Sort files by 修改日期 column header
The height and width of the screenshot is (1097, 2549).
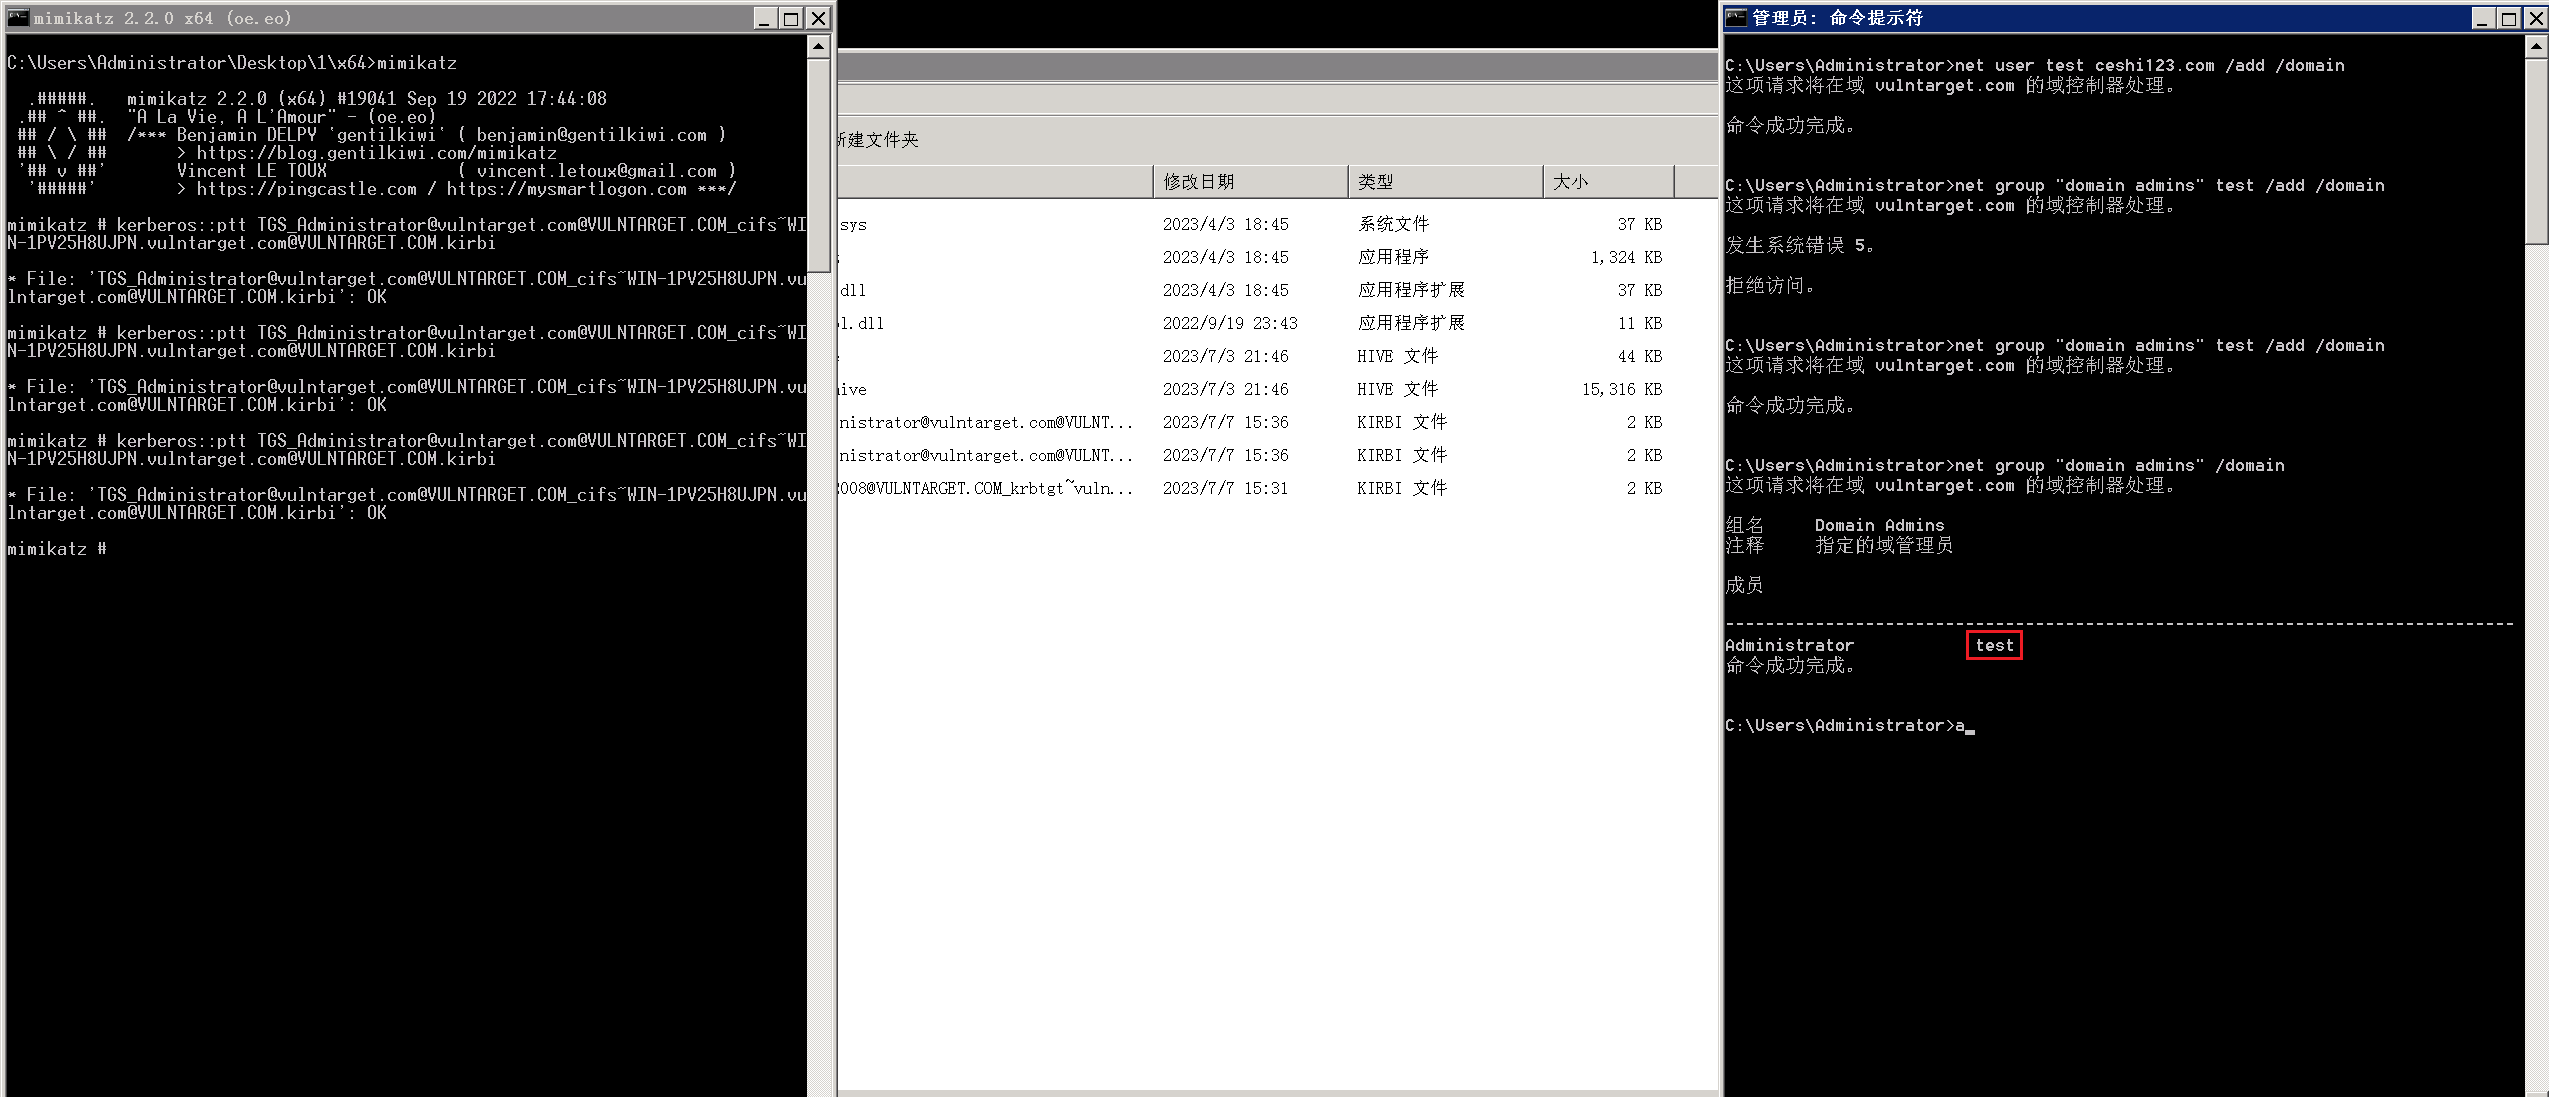tap(1250, 182)
